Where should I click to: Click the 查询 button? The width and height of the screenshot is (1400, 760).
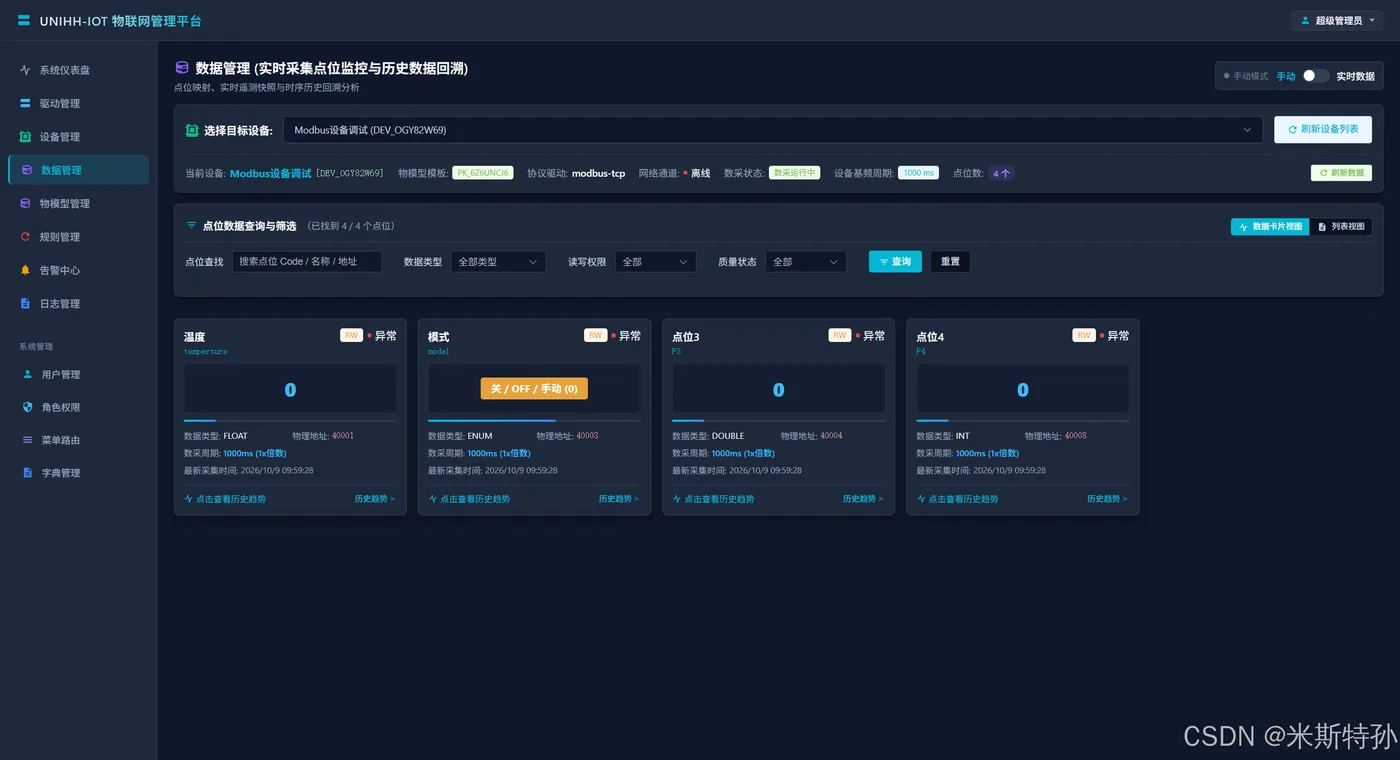pos(895,262)
